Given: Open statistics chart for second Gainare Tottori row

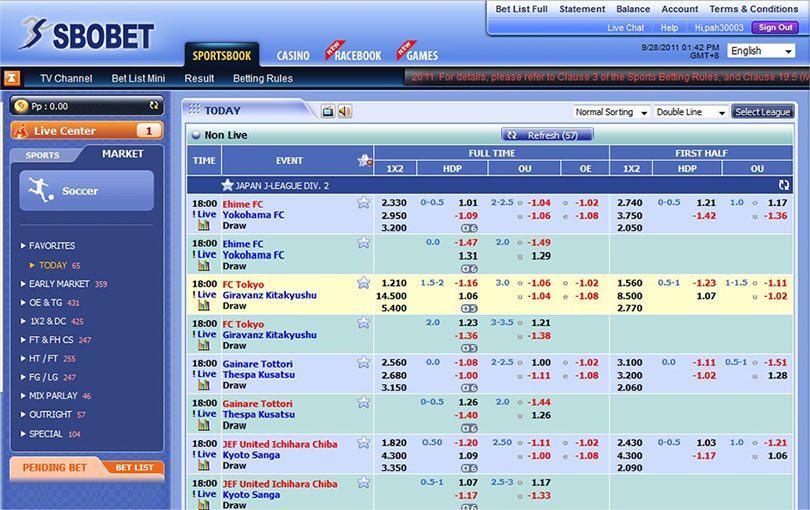Looking at the screenshot, I should pyautogui.click(x=204, y=425).
